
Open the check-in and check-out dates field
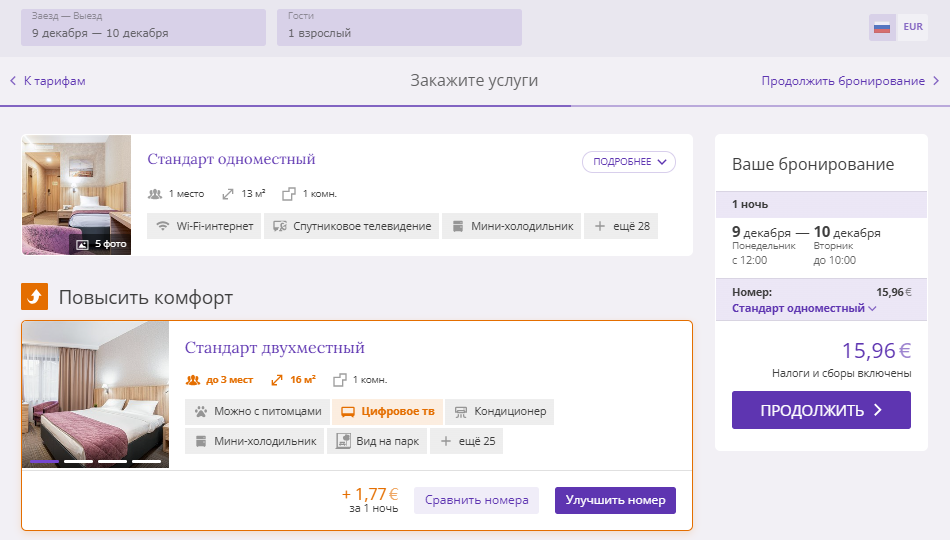[x=144, y=27]
